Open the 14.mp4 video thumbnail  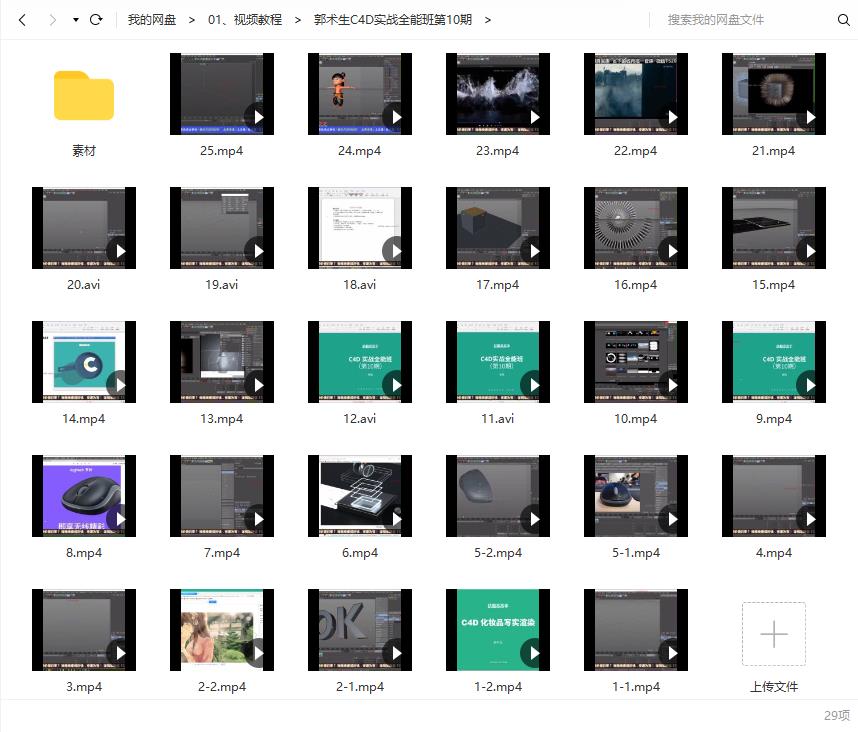84,362
